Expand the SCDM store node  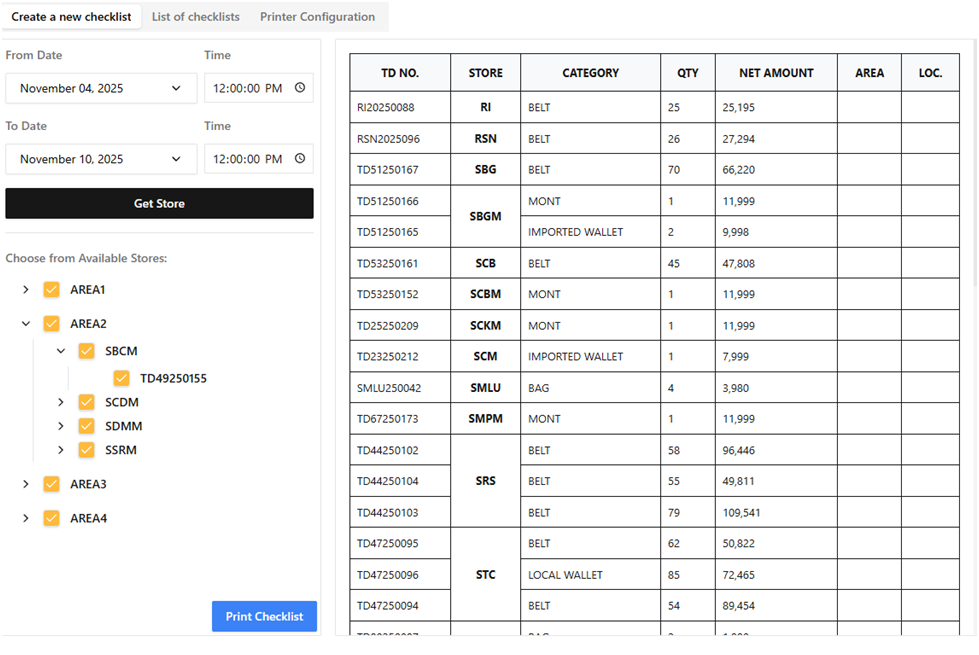tap(61, 402)
